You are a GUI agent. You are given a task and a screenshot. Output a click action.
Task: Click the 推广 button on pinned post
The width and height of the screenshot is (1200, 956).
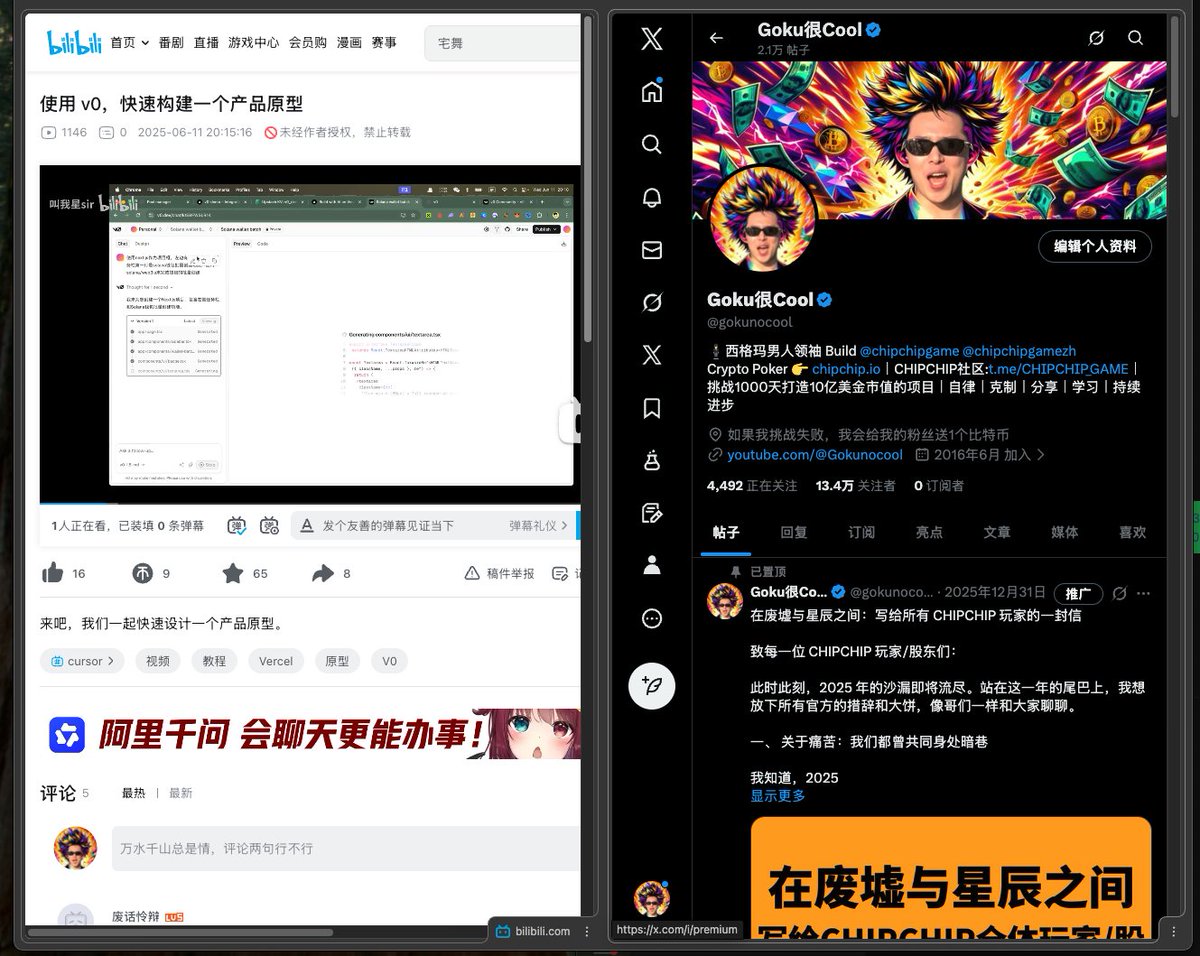[x=1078, y=594]
